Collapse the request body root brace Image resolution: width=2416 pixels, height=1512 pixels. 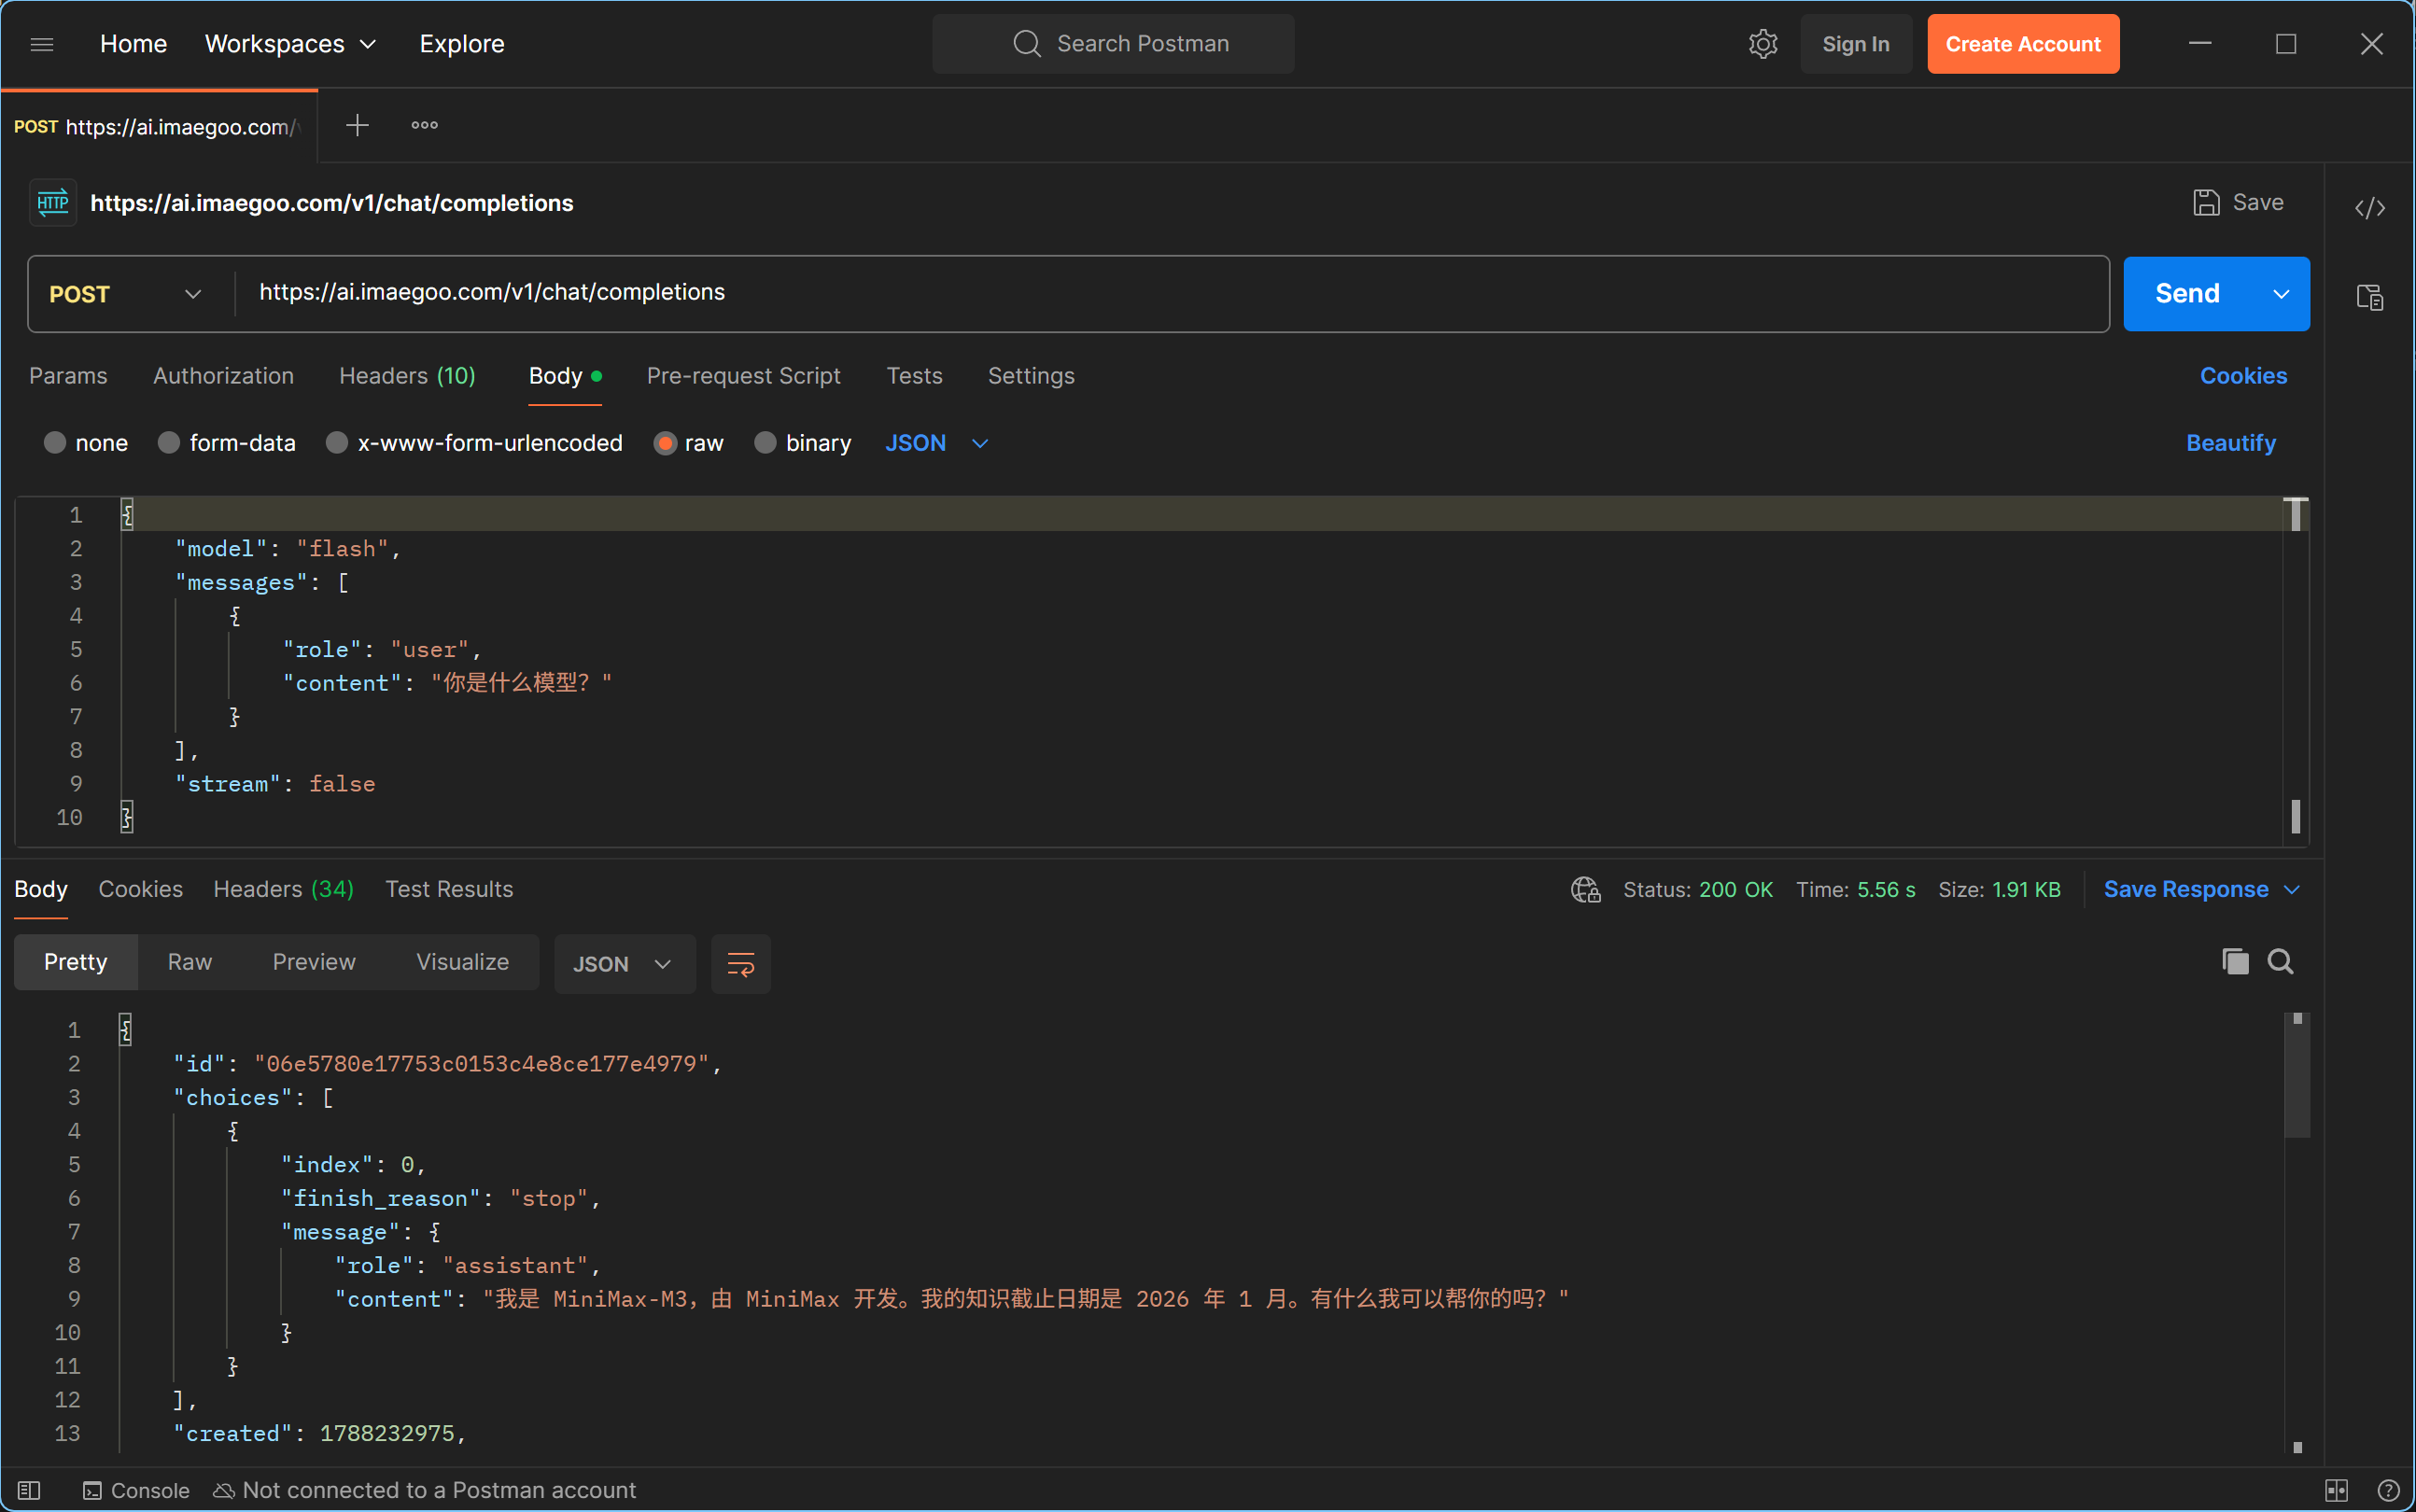127,515
